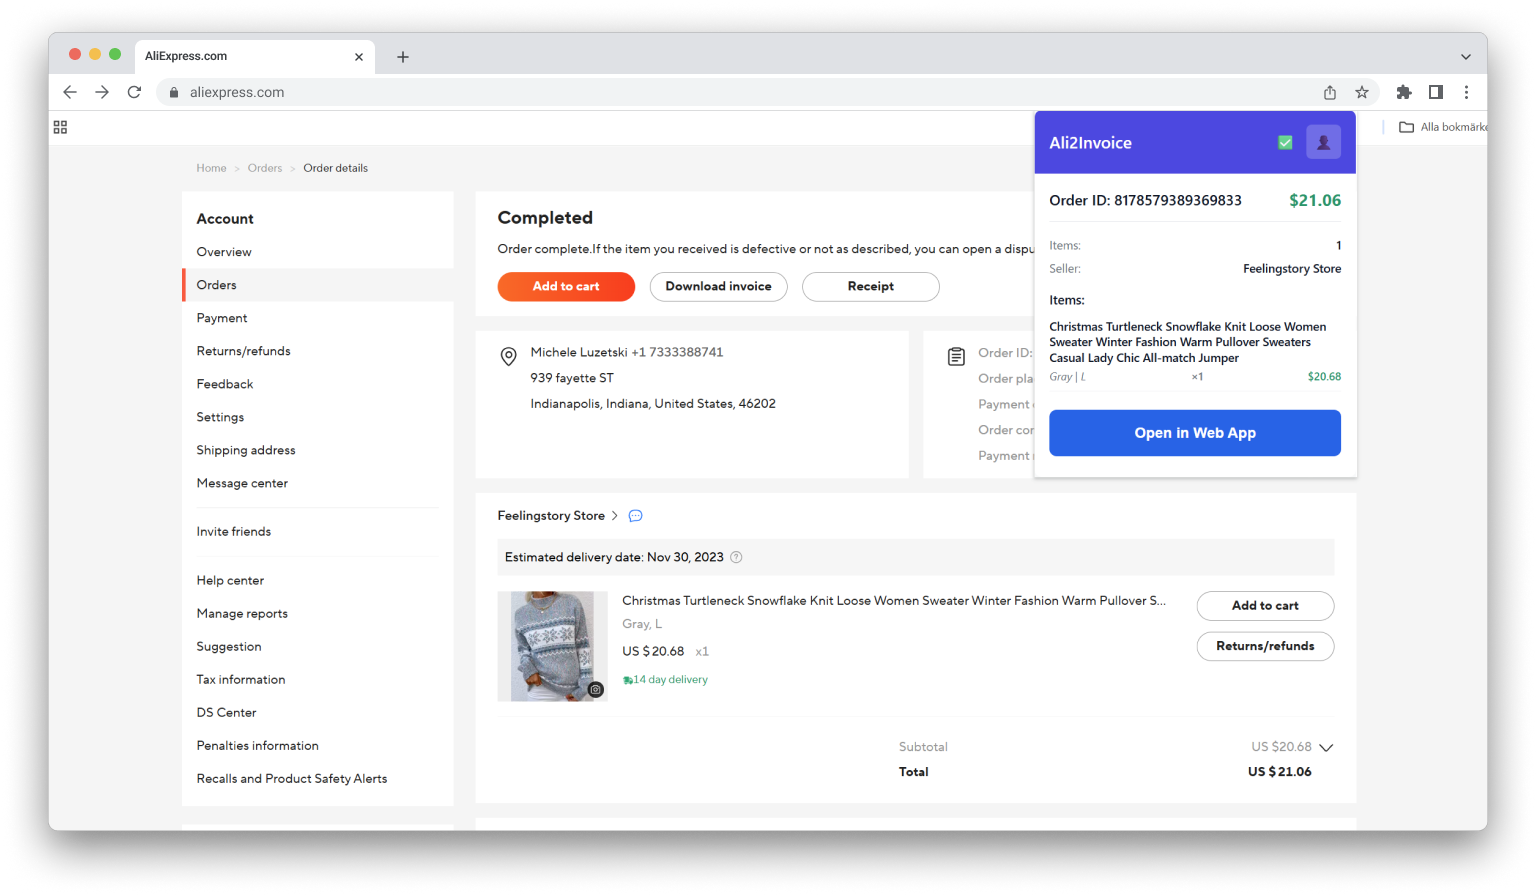
Task: Click the message chat icon beside Feelingstory Store
Action: tap(635, 516)
